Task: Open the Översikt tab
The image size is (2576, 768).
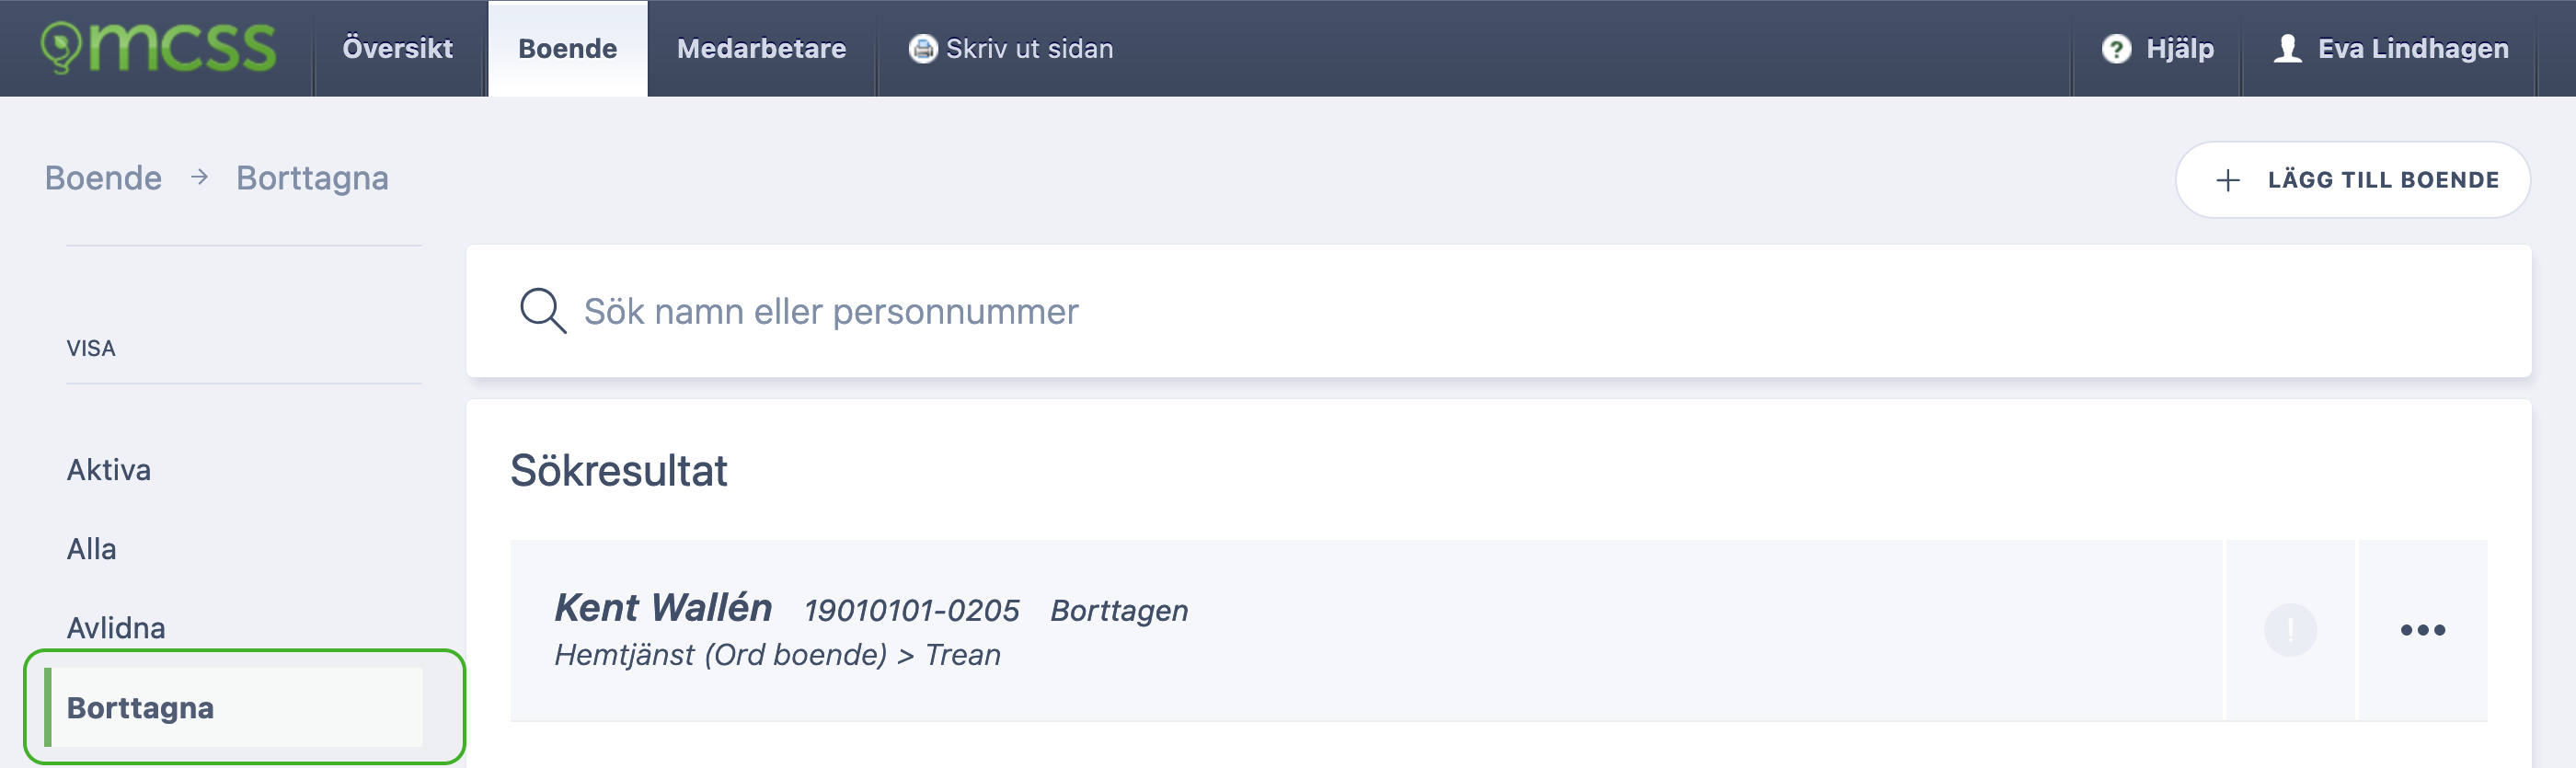Action: pyautogui.click(x=397, y=48)
